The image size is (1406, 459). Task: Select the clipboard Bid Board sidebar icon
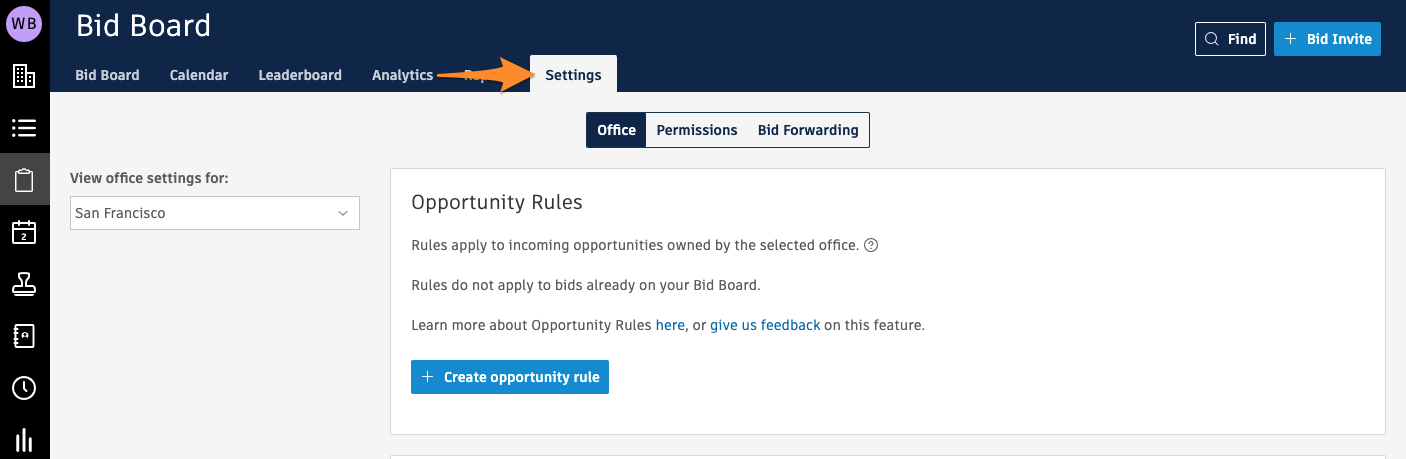point(24,180)
